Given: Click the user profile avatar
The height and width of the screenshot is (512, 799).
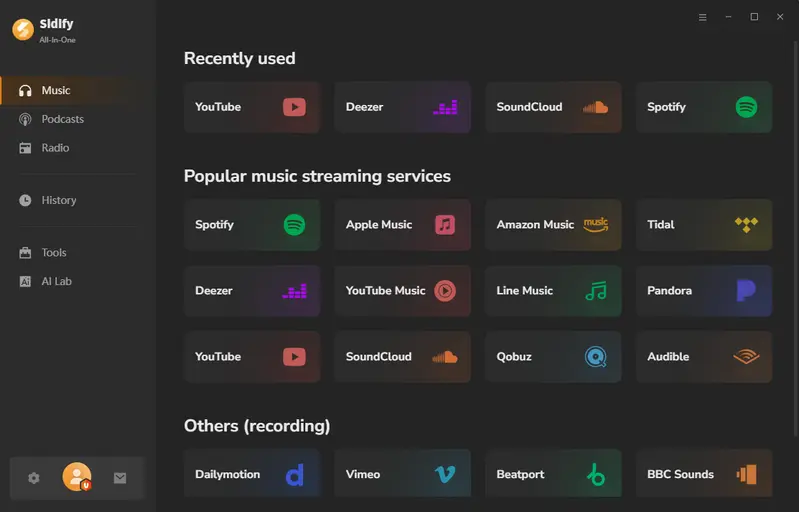Looking at the screenshot, I should (x=77, y=477).
